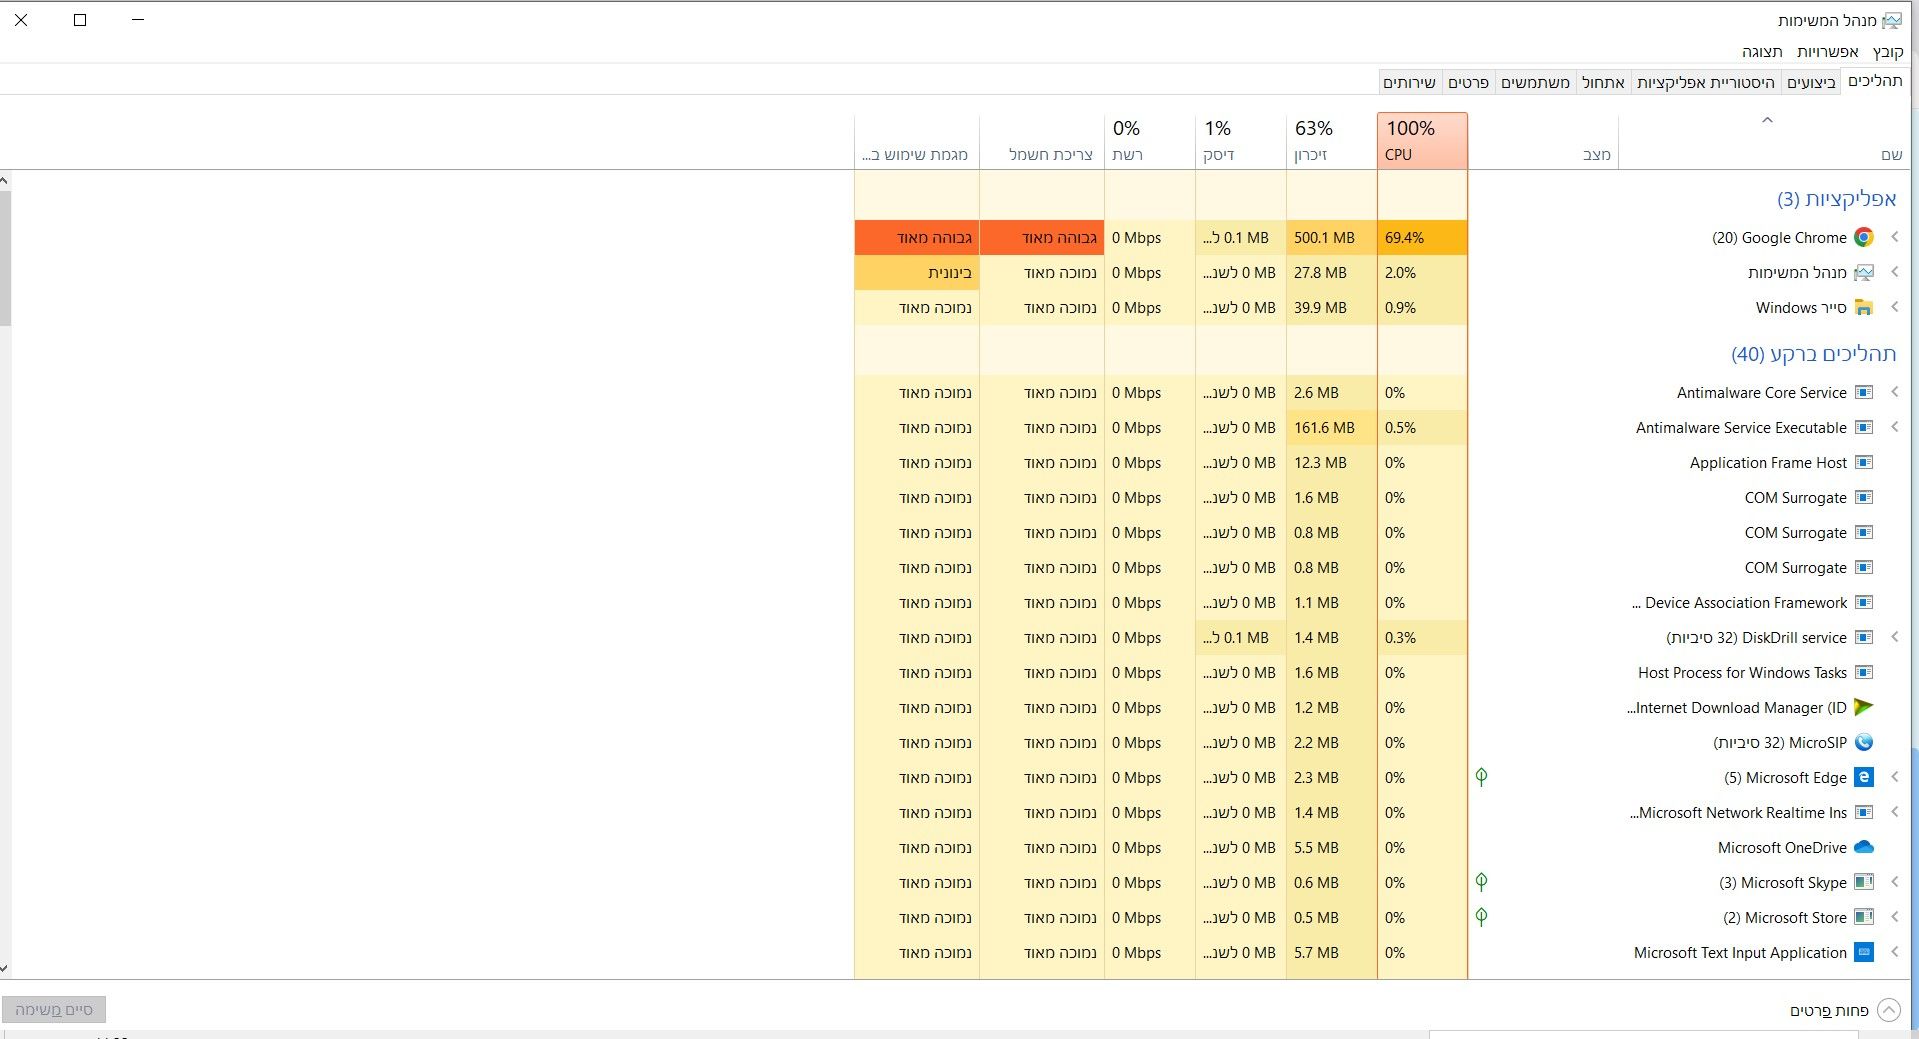
Task: Click the Microsoft Store process icon
Action: click(x=1863, y=917)
